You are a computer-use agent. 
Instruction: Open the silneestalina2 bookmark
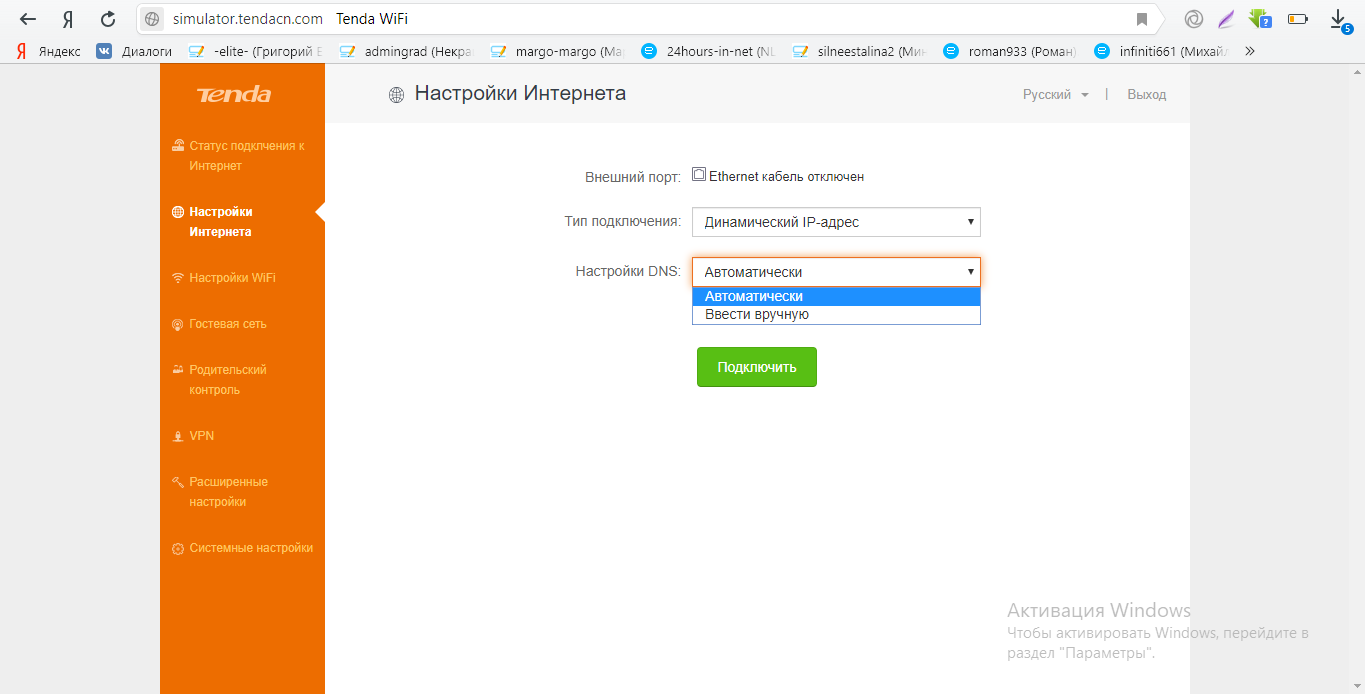click(x=859, y=51)
